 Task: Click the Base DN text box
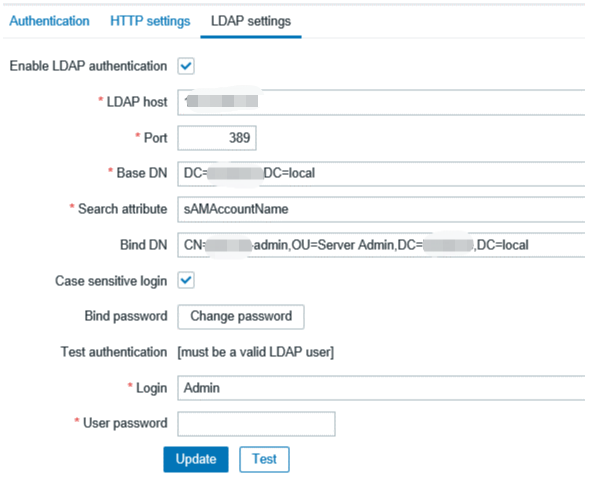tap(380, 172)
